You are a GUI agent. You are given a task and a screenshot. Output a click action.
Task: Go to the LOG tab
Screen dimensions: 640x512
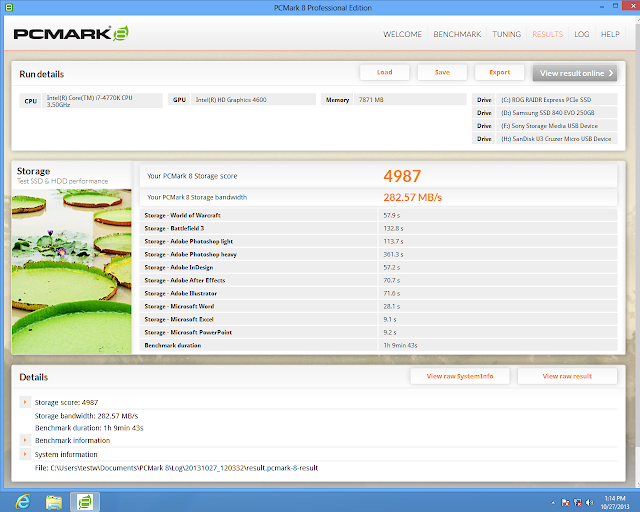pyautogui.click(x=582, y=34)
